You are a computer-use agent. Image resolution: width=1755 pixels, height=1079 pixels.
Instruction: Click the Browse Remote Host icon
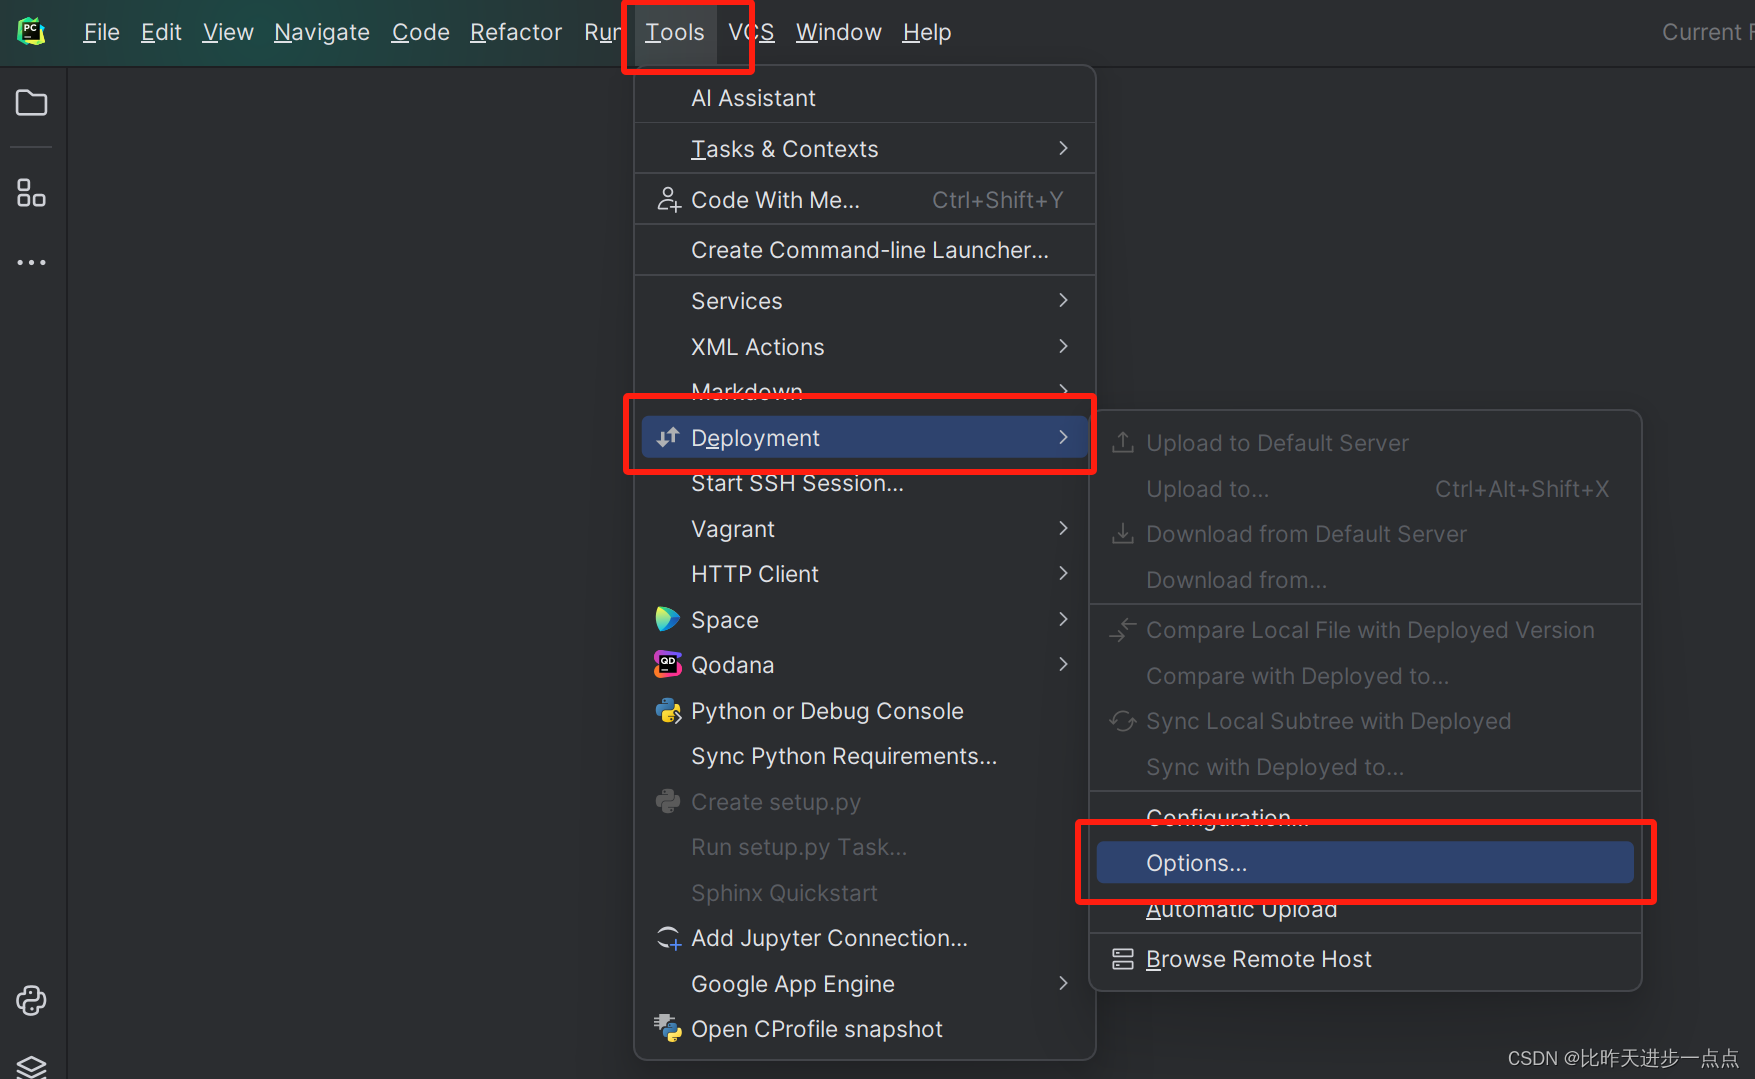click(x=1122, y=958)
